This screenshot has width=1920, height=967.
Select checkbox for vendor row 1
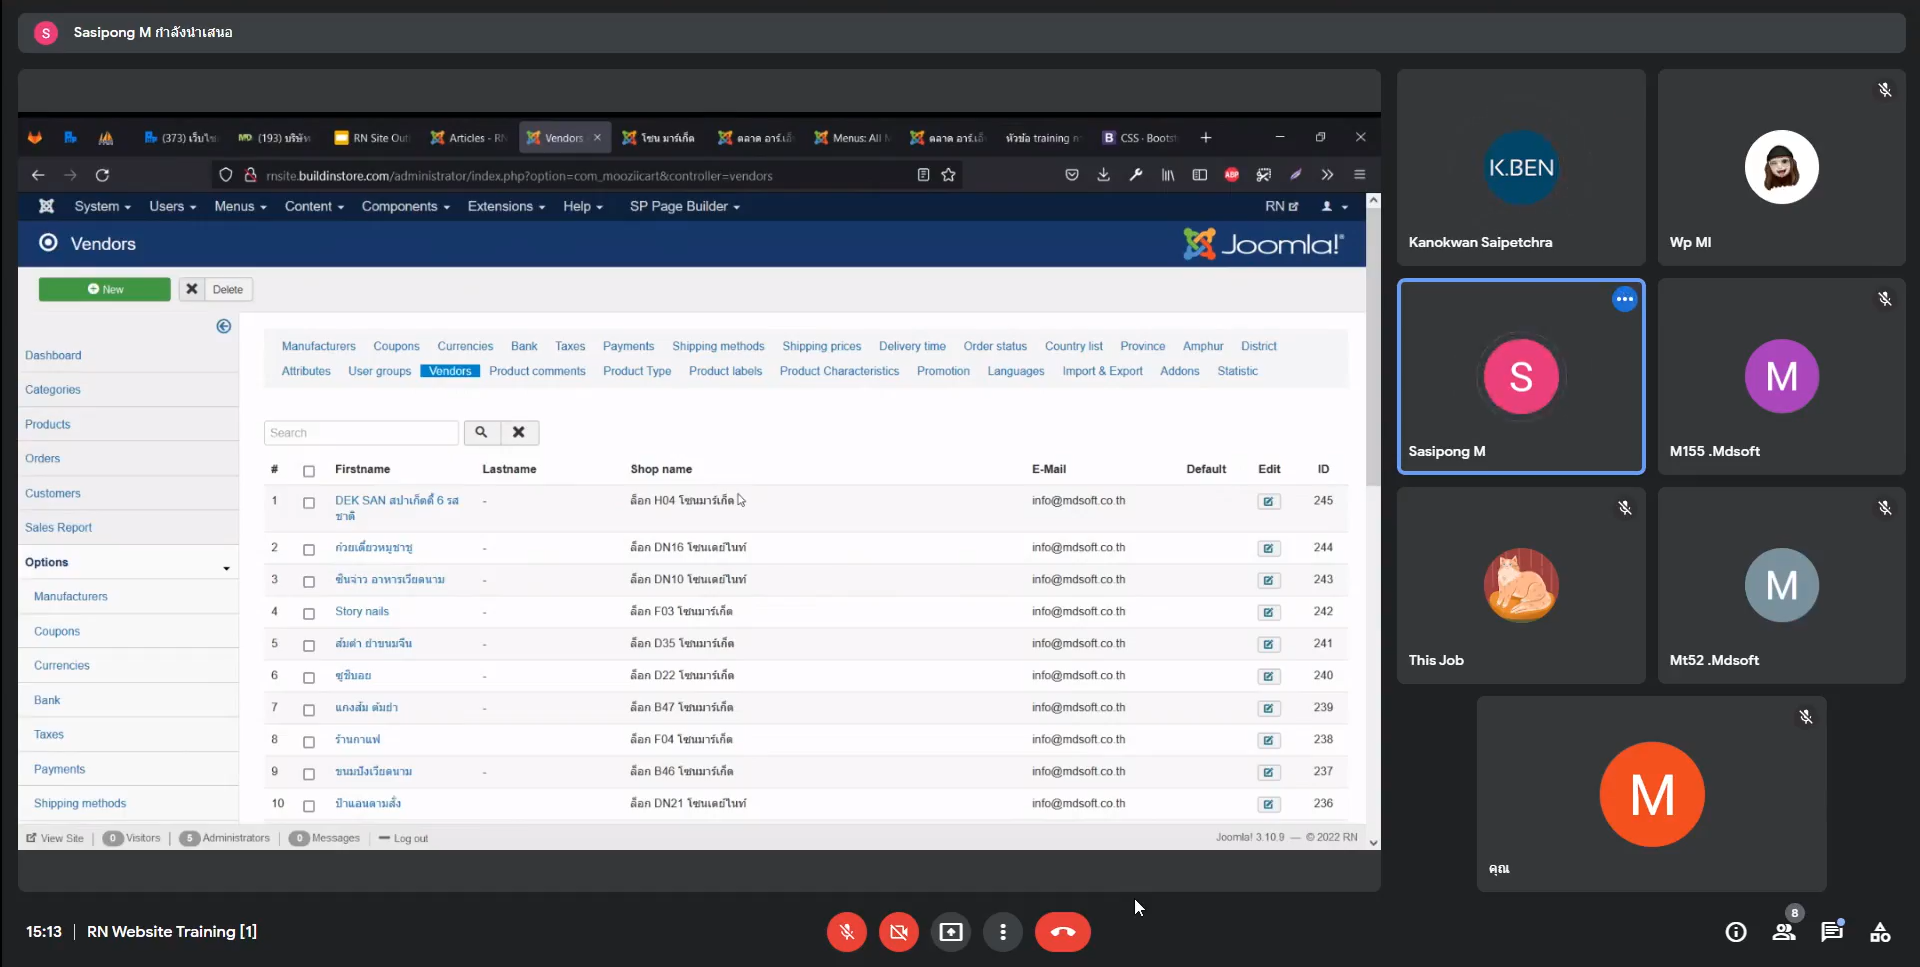click(309, 503)
